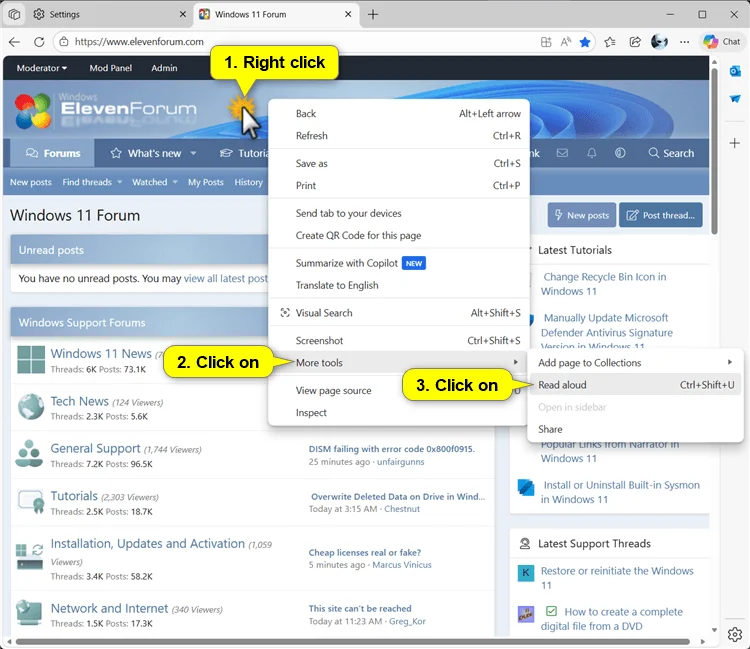This screenshot has height=649, width=750.
Task: Choose Summarize with Copilot
Action: point(399,263)
